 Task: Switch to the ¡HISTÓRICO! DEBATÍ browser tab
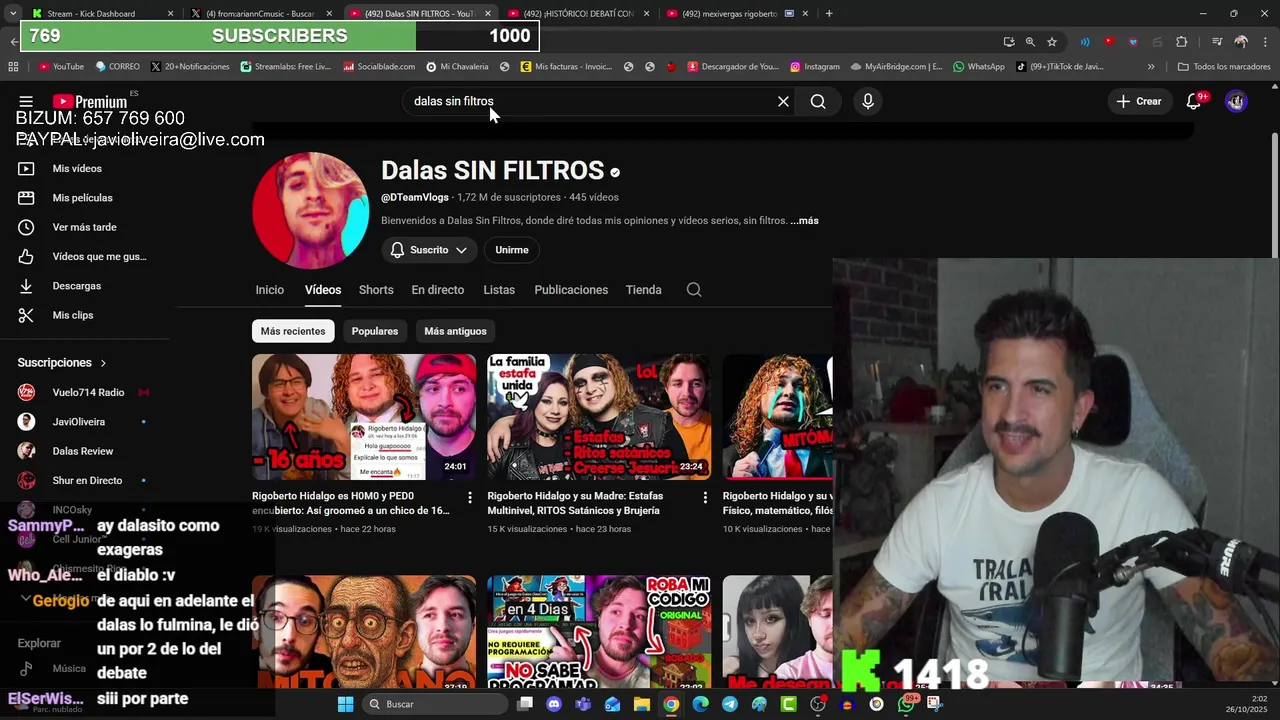(581, 14)
